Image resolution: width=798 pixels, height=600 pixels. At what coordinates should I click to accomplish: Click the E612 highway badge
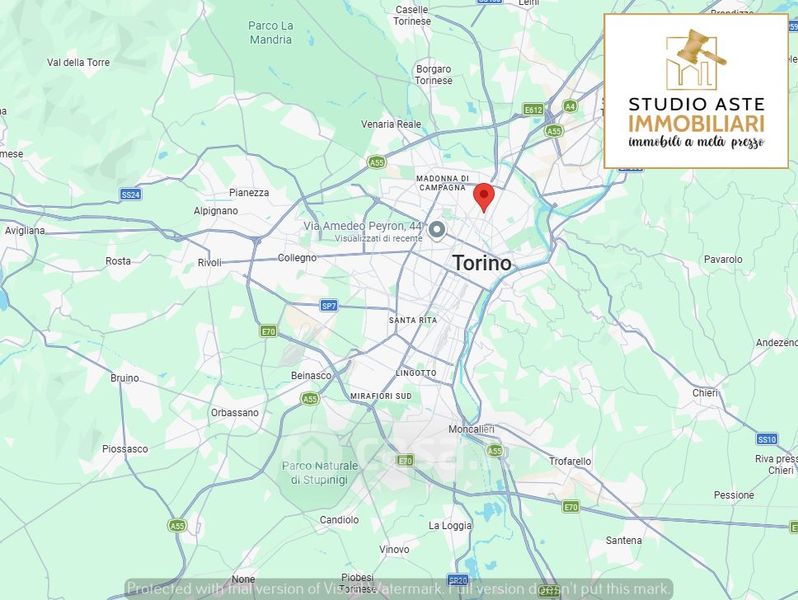(x=533, y=109)
